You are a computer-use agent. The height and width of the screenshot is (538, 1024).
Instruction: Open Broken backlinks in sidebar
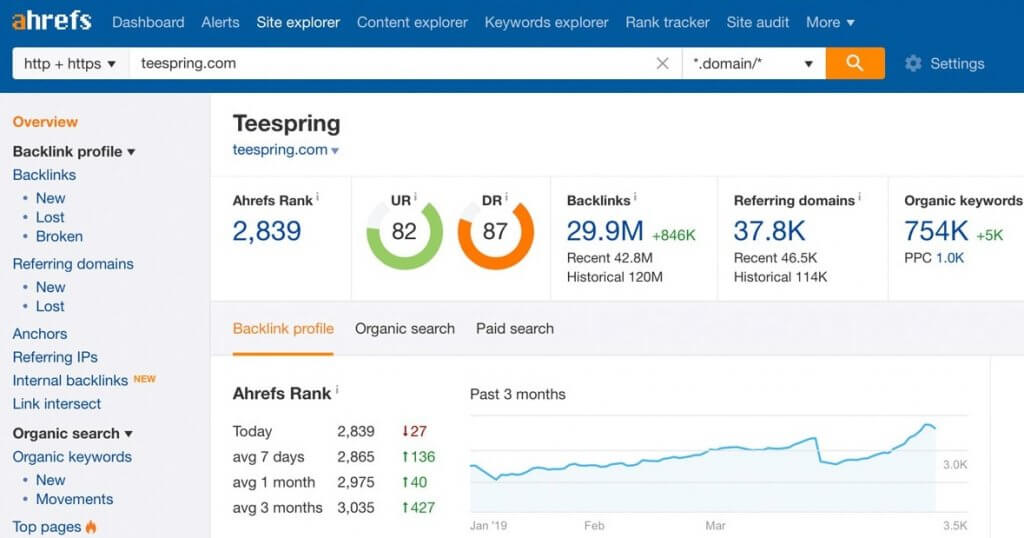coord(59,236)
